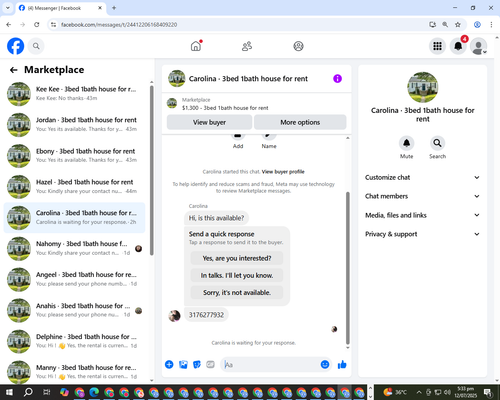Click the phone number message 3176277932
This screenshot has width=500, height=400.
pyautogui.click(x=206, y=315)
